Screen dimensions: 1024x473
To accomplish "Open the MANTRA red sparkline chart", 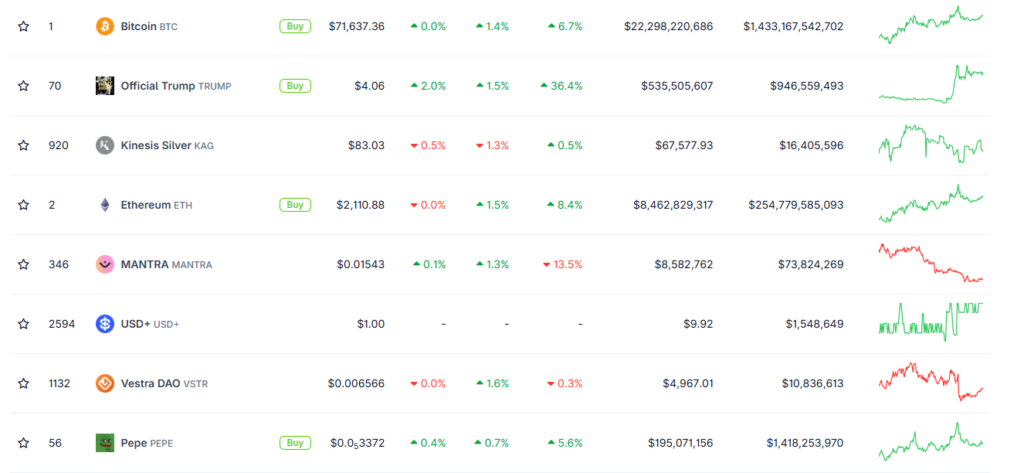I will [x=931, y=264].
